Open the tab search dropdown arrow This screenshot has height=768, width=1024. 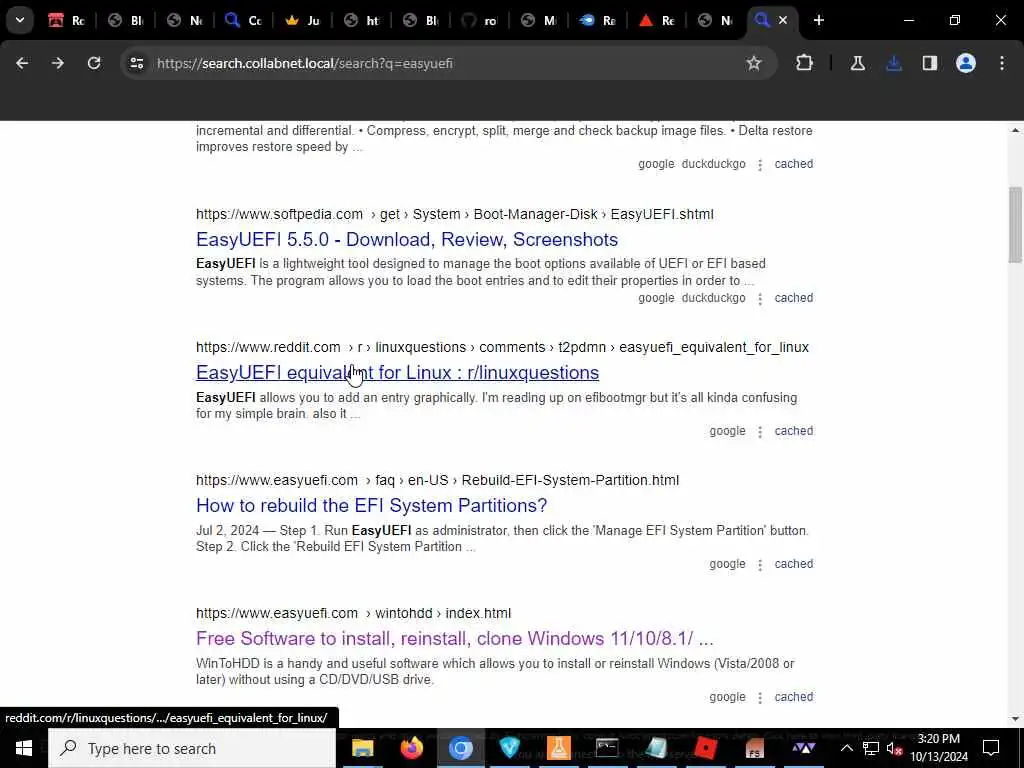click(x=20, y=20)
